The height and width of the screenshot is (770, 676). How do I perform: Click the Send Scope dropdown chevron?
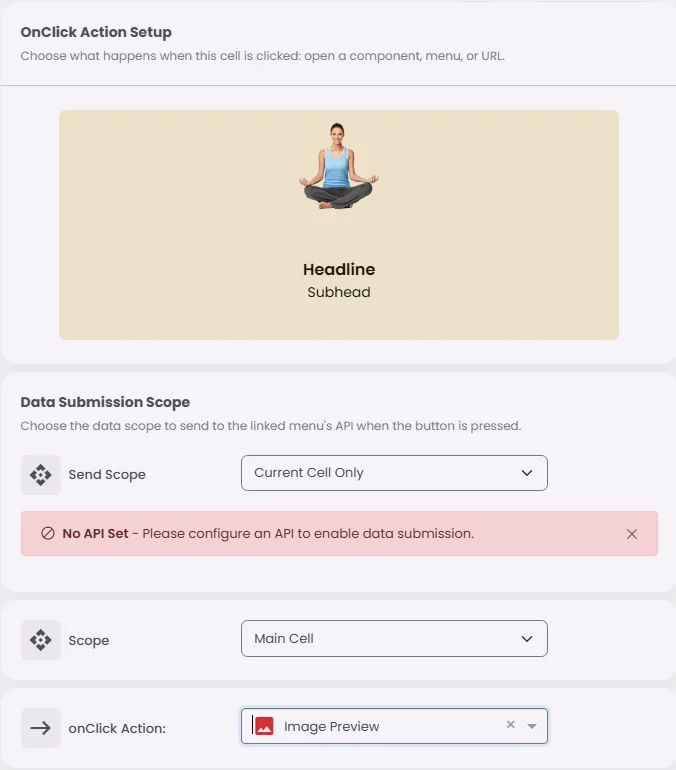527,473
